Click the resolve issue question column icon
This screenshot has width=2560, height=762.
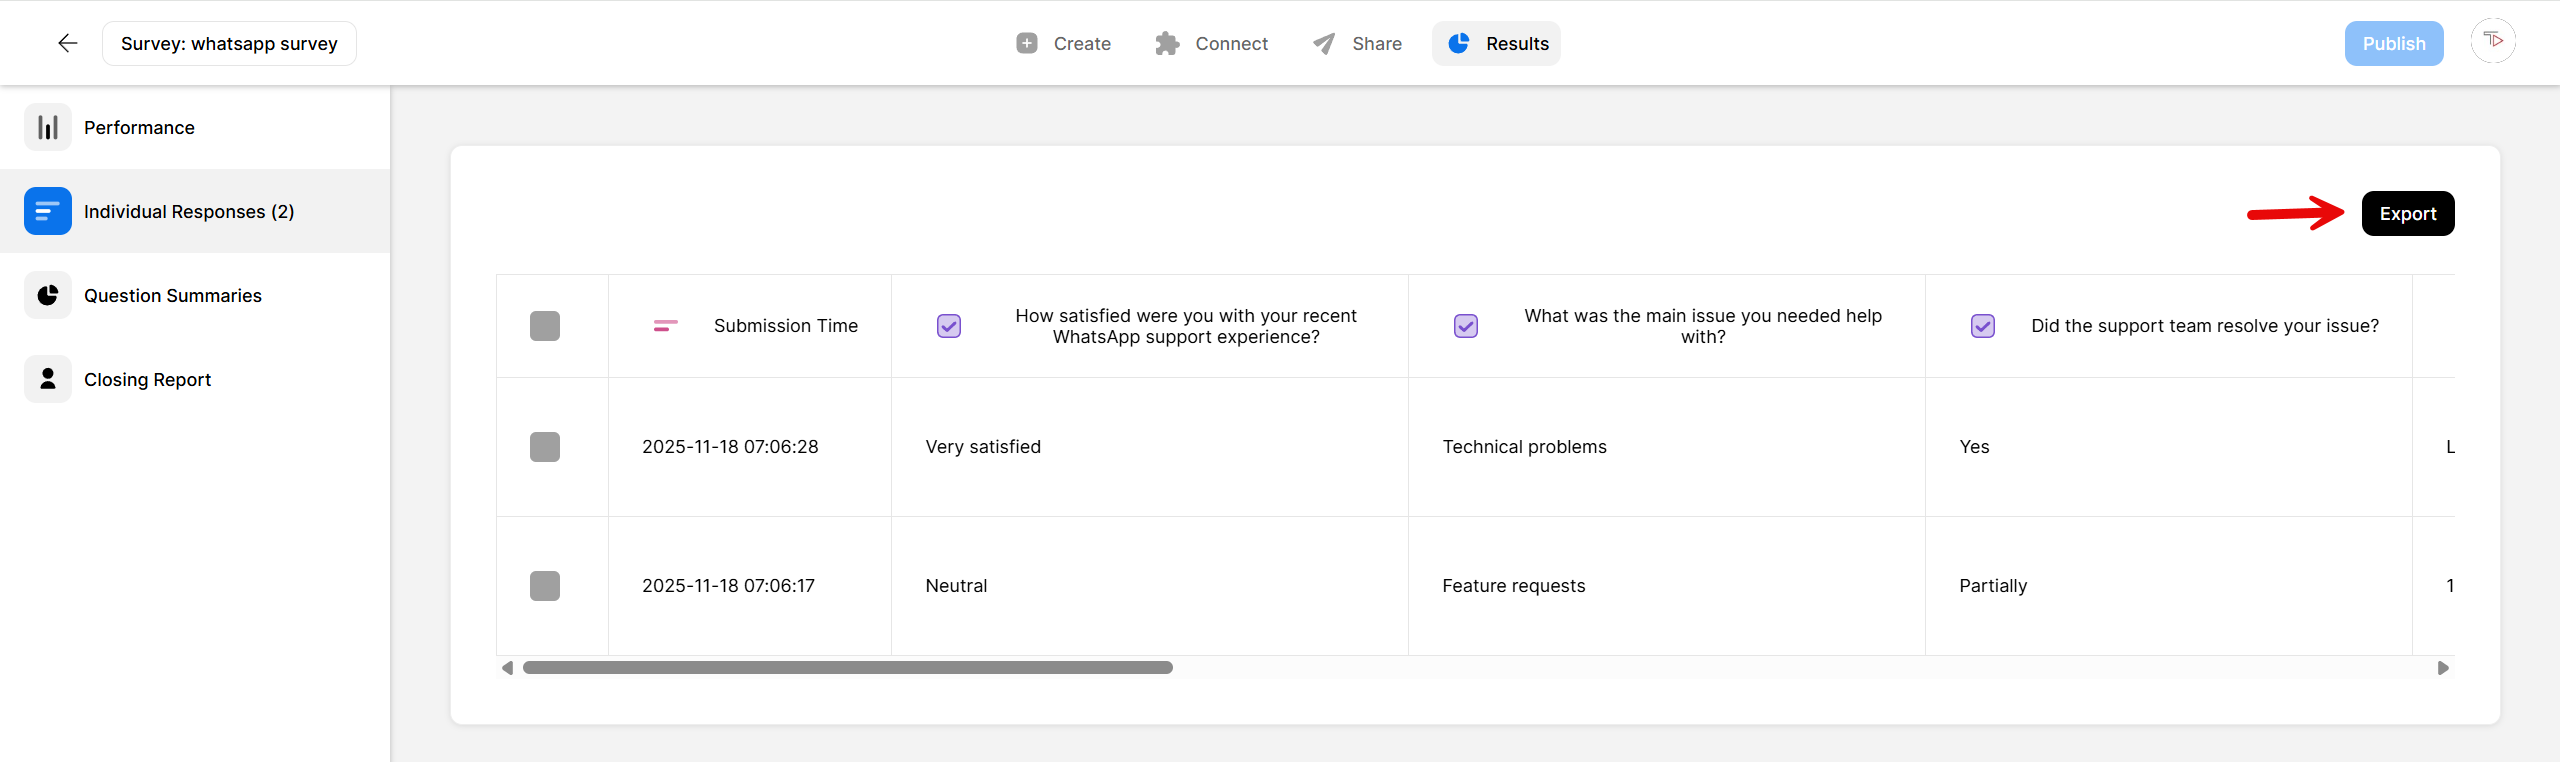point(1983,326)
